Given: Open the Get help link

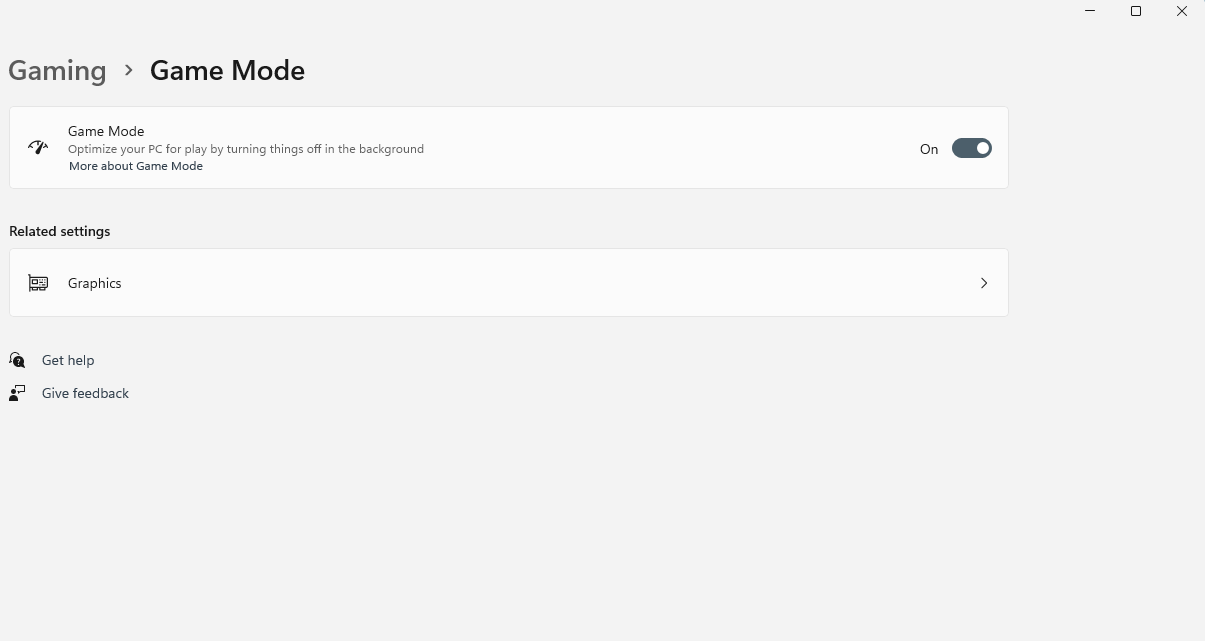Looking at the screenshot, I should (x=68, y=360).
